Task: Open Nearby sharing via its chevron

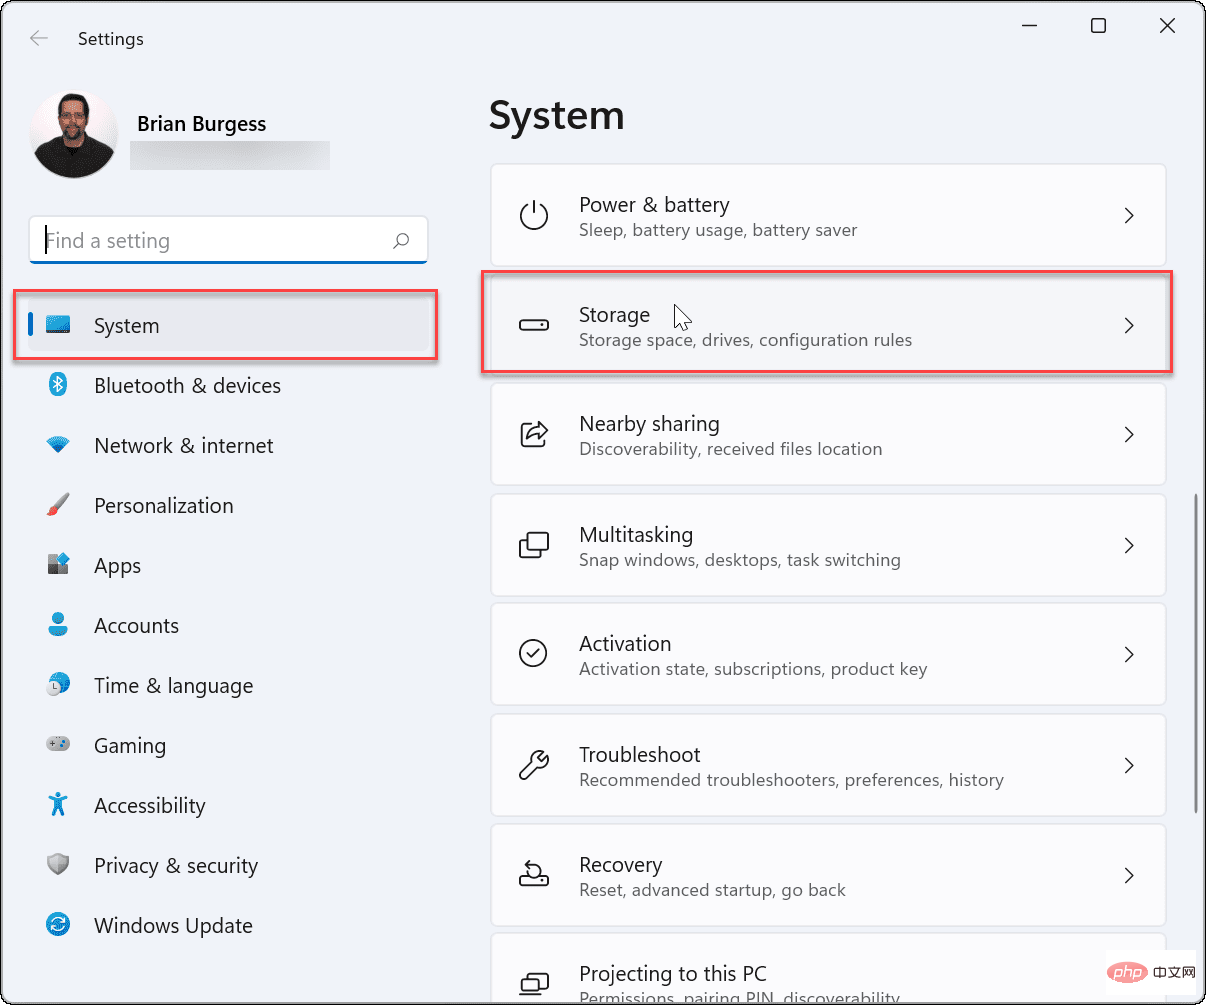Action: tap(1129, 435)
